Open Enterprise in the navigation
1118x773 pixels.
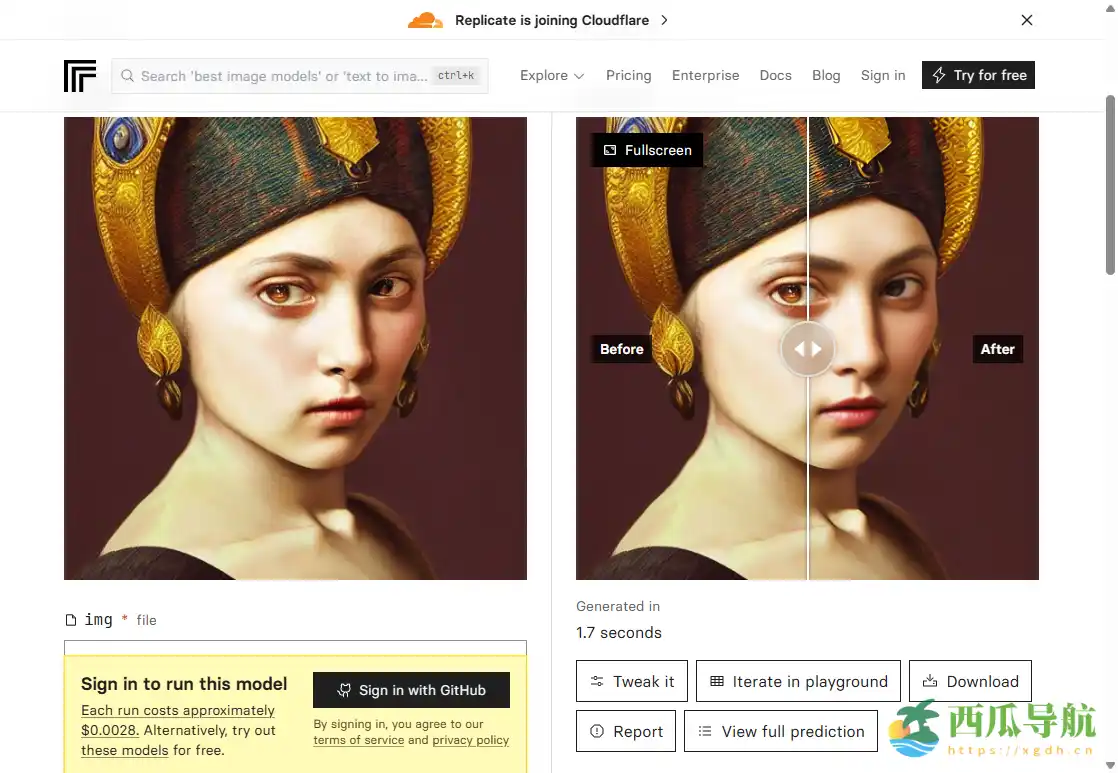(x=705, y=76)
